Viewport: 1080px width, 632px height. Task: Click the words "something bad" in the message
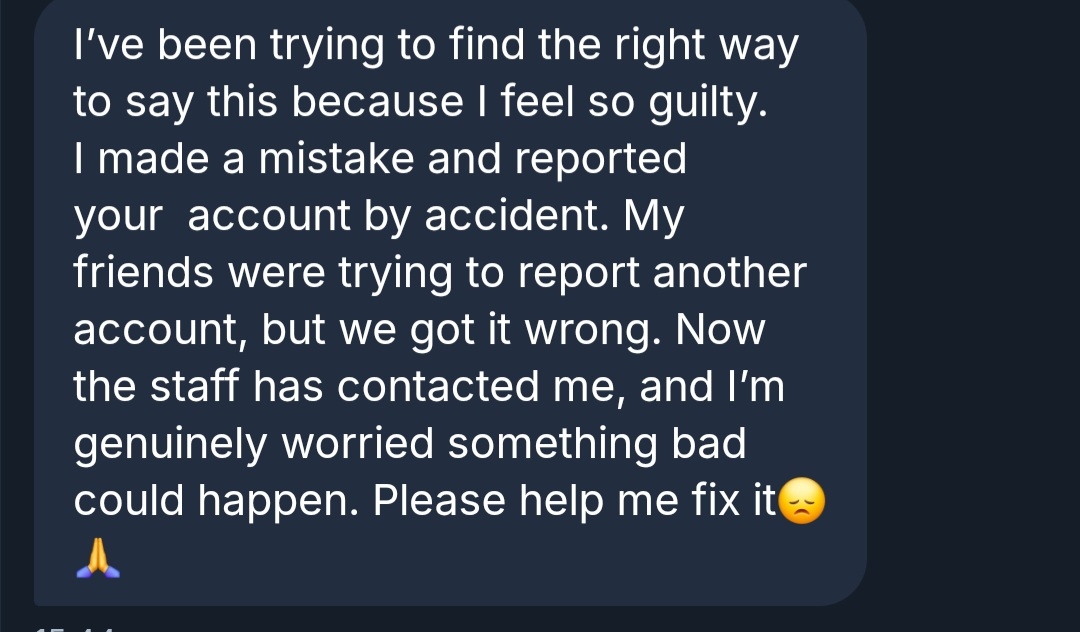click(x=597, y=445)
